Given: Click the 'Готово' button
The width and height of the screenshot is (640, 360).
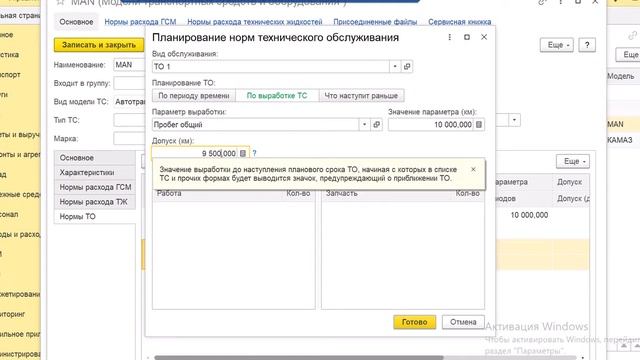Looking at the screenshot, I should pyautogui.click(x=414, y=322).
